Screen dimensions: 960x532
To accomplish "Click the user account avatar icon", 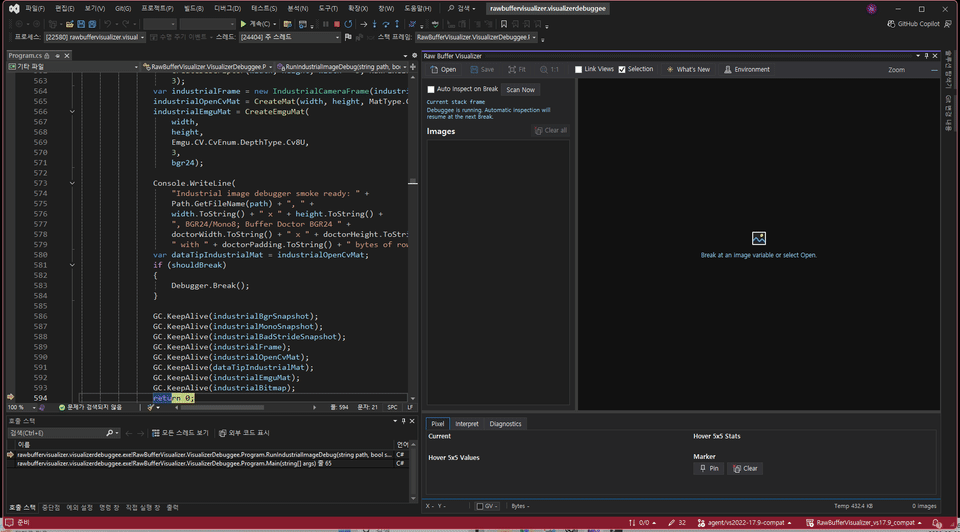I will click(x=871, y=9).
